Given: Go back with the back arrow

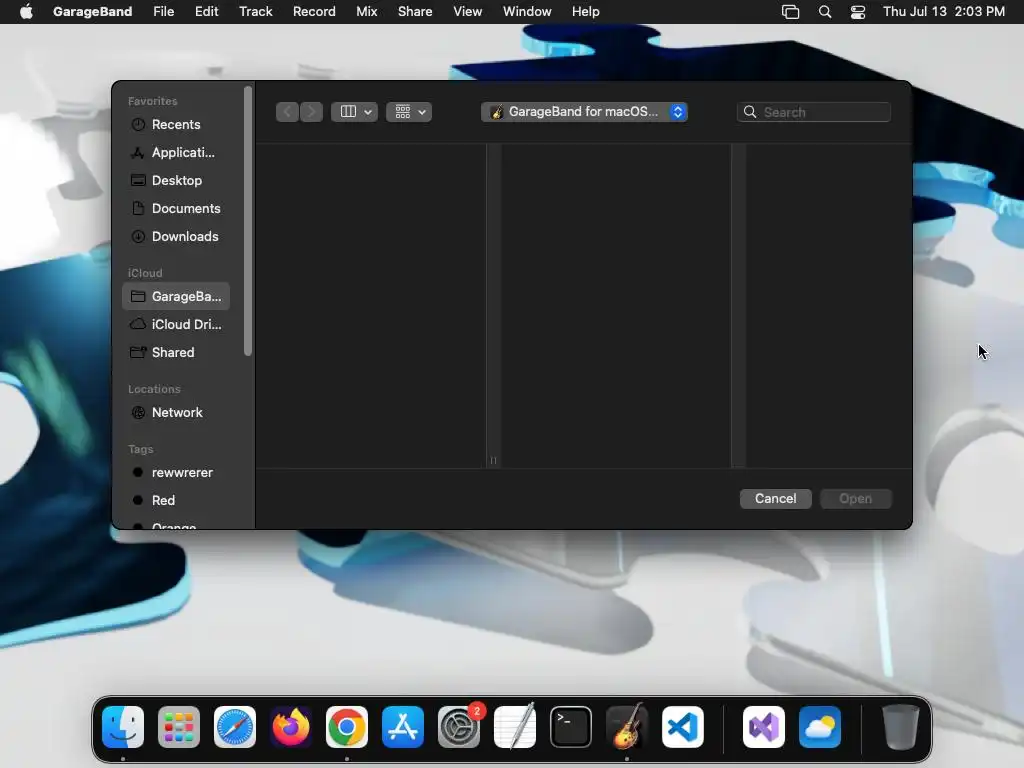Looking at the screenshot, I should pyautogui.click(x=287, y=112).
